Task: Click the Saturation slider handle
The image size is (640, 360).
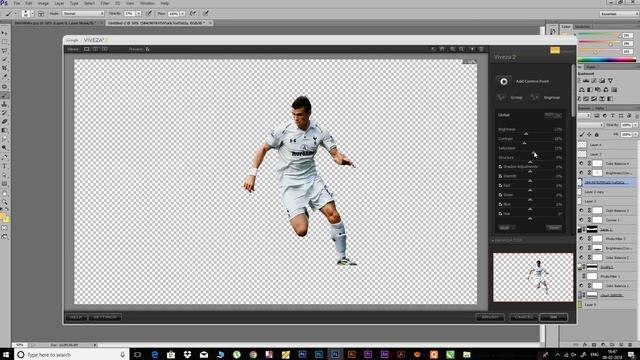Action: point(534,152)
